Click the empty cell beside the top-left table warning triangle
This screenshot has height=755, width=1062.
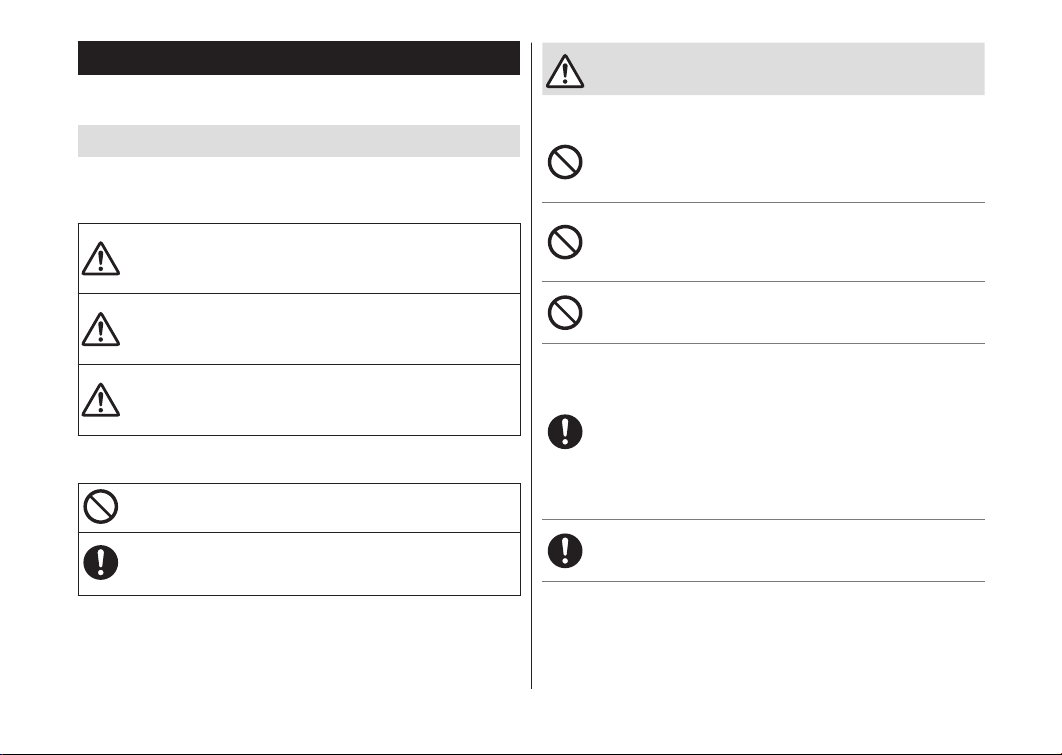[321, 258]
